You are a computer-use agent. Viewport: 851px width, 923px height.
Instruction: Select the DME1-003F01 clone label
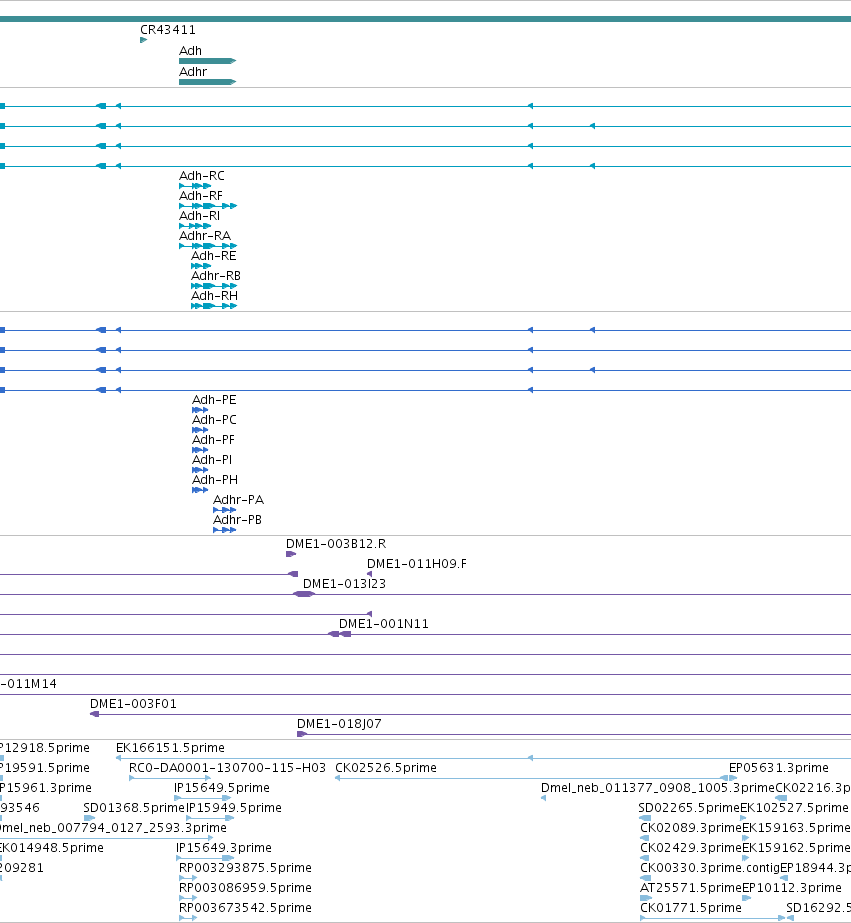[x=133, y=703]
